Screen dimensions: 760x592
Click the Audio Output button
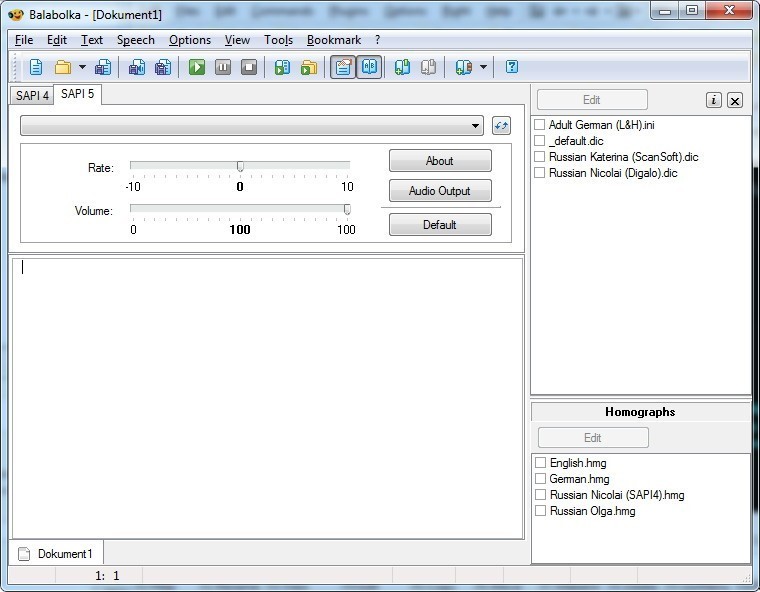point(440,191)
